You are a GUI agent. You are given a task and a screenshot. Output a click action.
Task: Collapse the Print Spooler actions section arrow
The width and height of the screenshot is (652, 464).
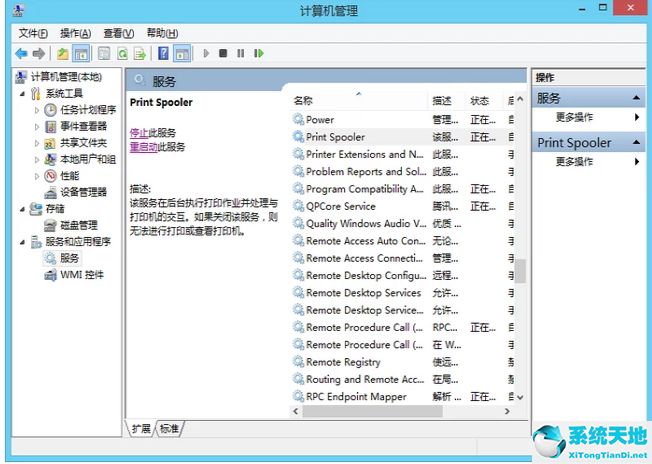point(636,142)
